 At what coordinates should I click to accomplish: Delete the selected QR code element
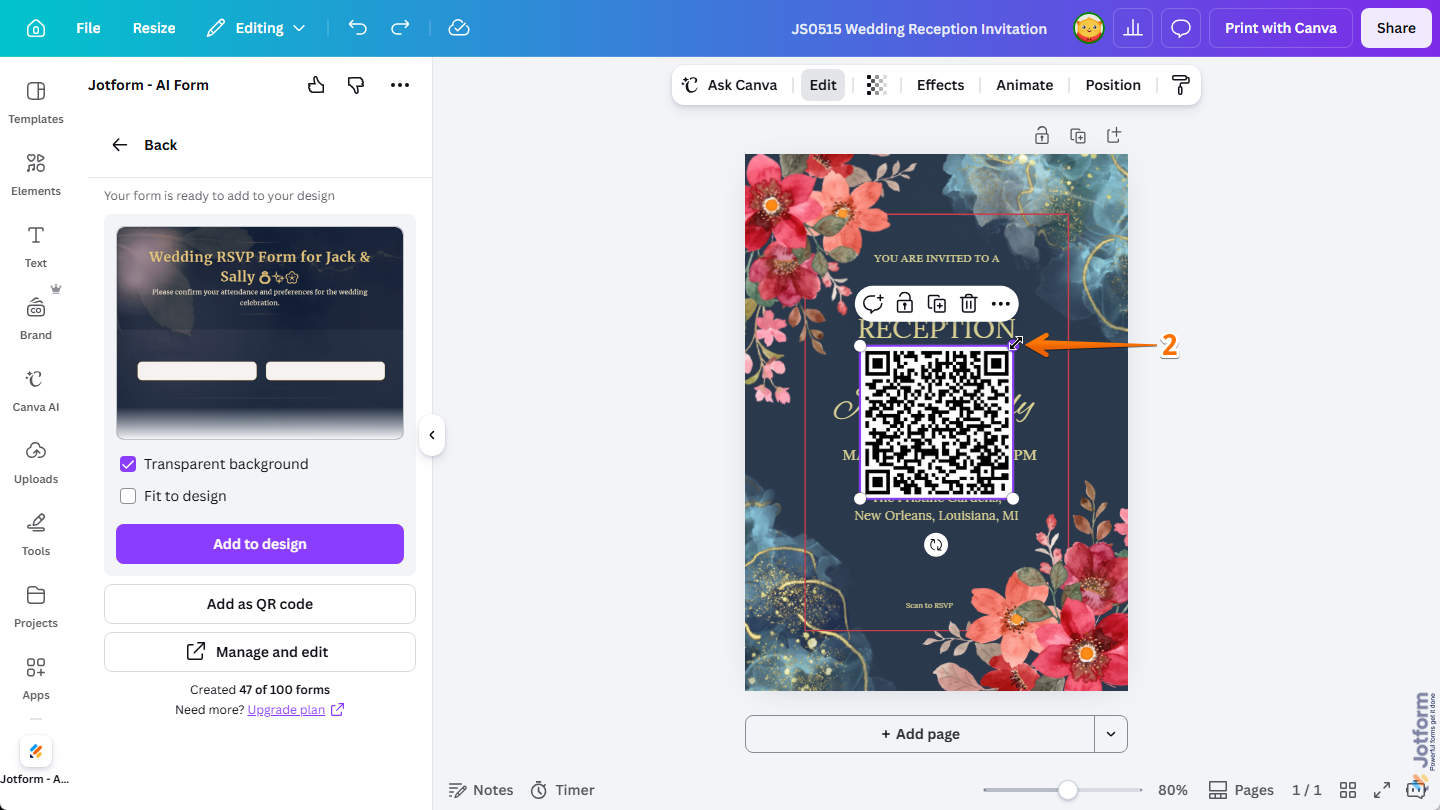coord(969,303)
